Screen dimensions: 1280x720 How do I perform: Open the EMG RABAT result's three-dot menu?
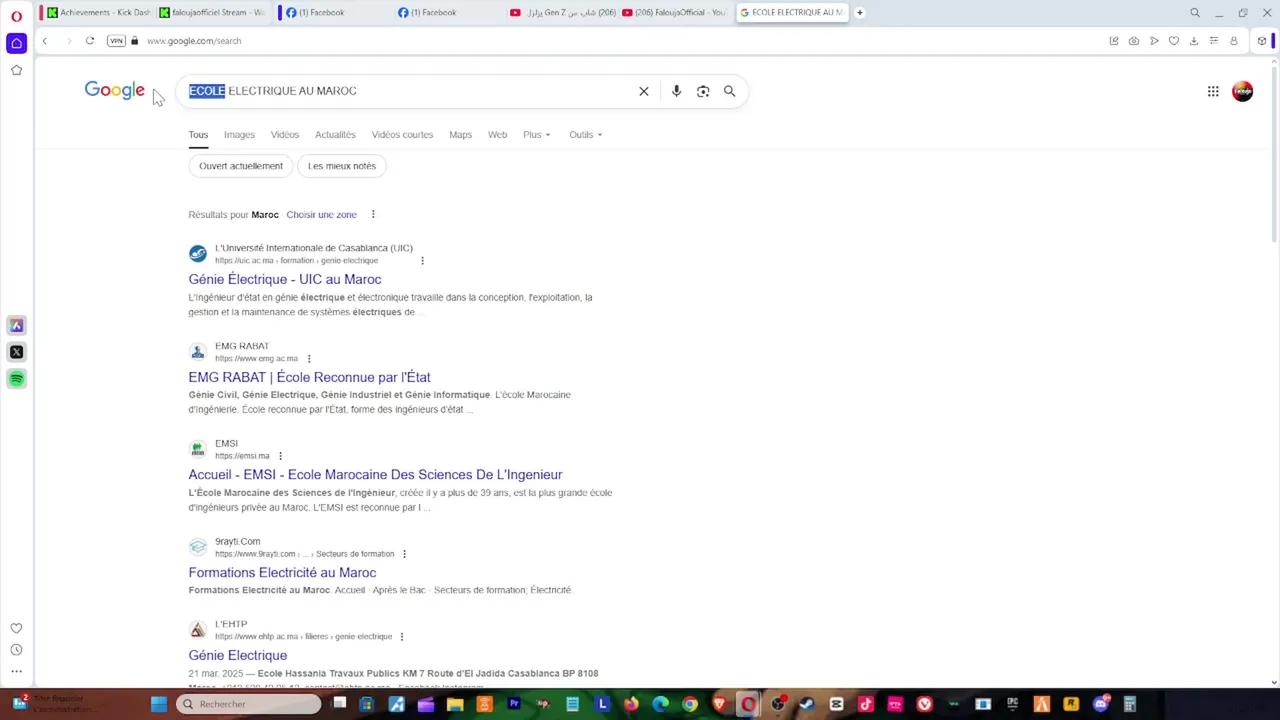pos(309,359)
